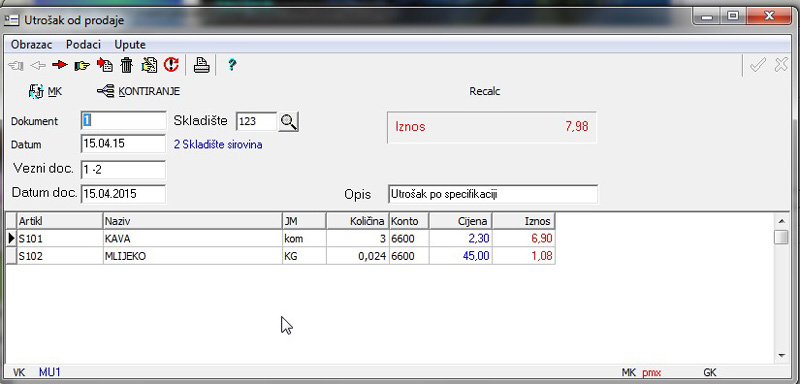Delete document using trash can icon

pyautogui.click(x=127, y=65)
